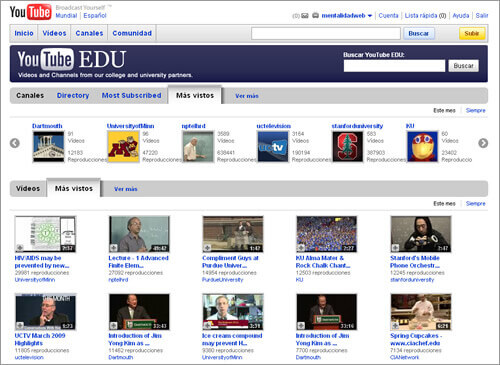Open Ayuda help link

[461, 16]
